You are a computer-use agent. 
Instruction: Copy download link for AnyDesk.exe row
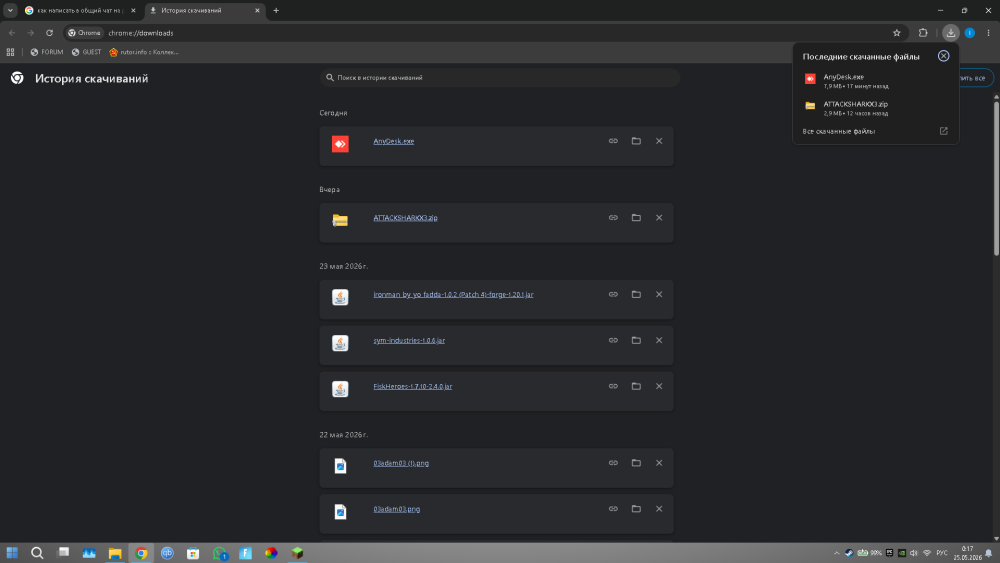pos(613,141)
